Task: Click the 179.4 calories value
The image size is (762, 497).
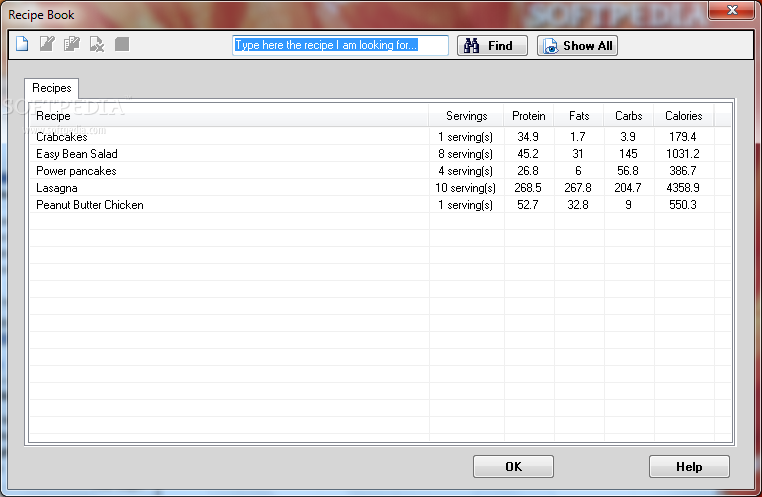Action: [x=683, y=137]
